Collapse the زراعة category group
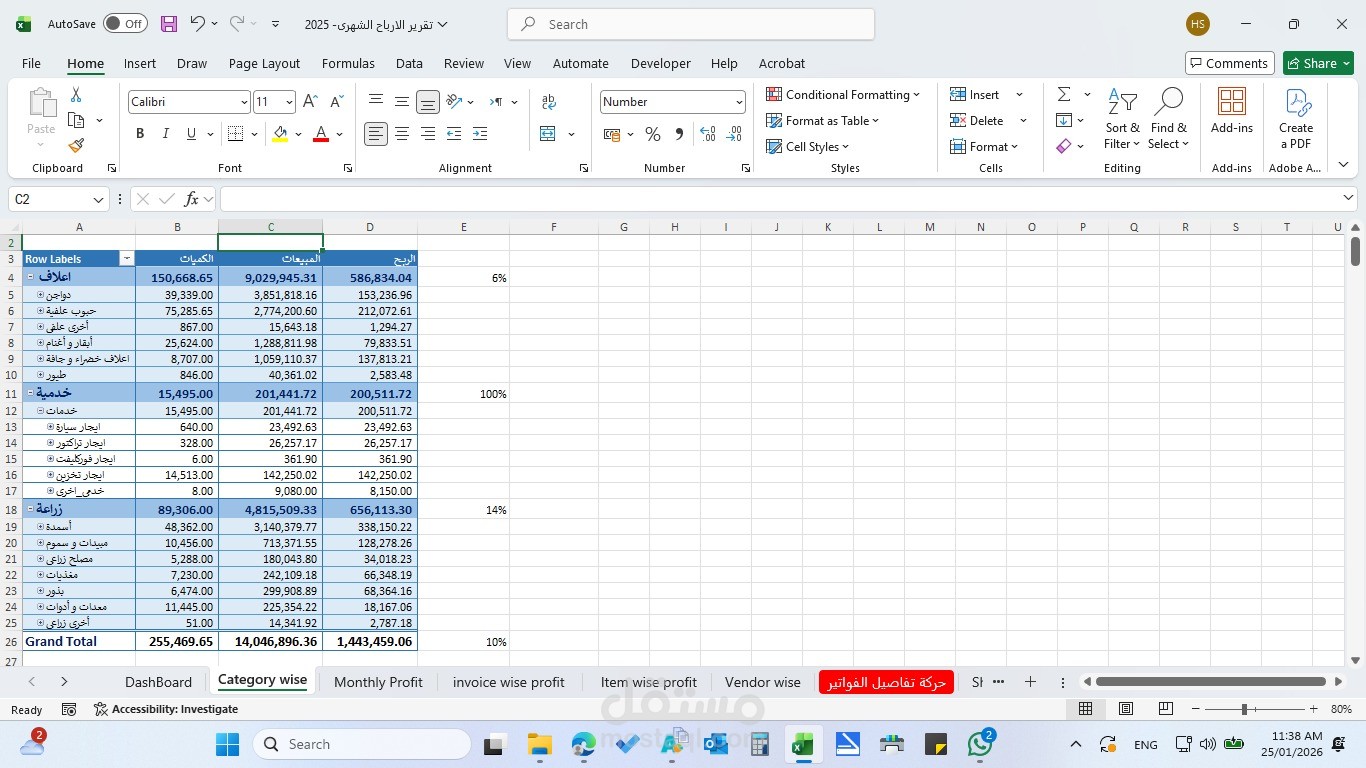This screenshot has height=768, width=1366. 30,509
